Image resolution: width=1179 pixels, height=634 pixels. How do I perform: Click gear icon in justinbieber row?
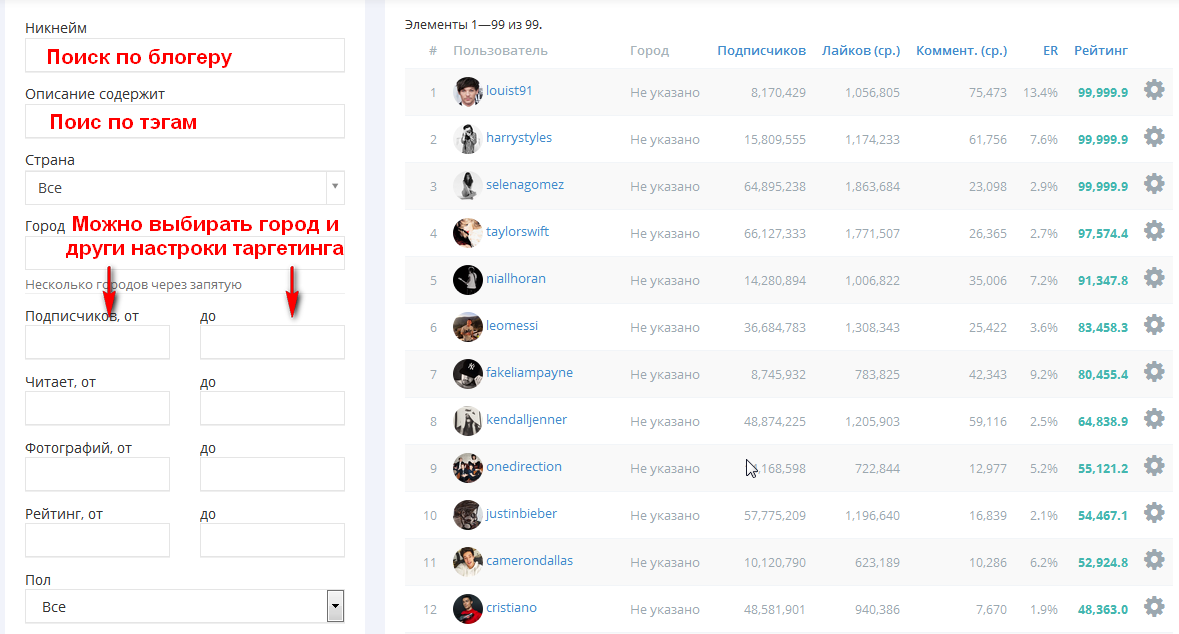click(x=1154, y=513)
